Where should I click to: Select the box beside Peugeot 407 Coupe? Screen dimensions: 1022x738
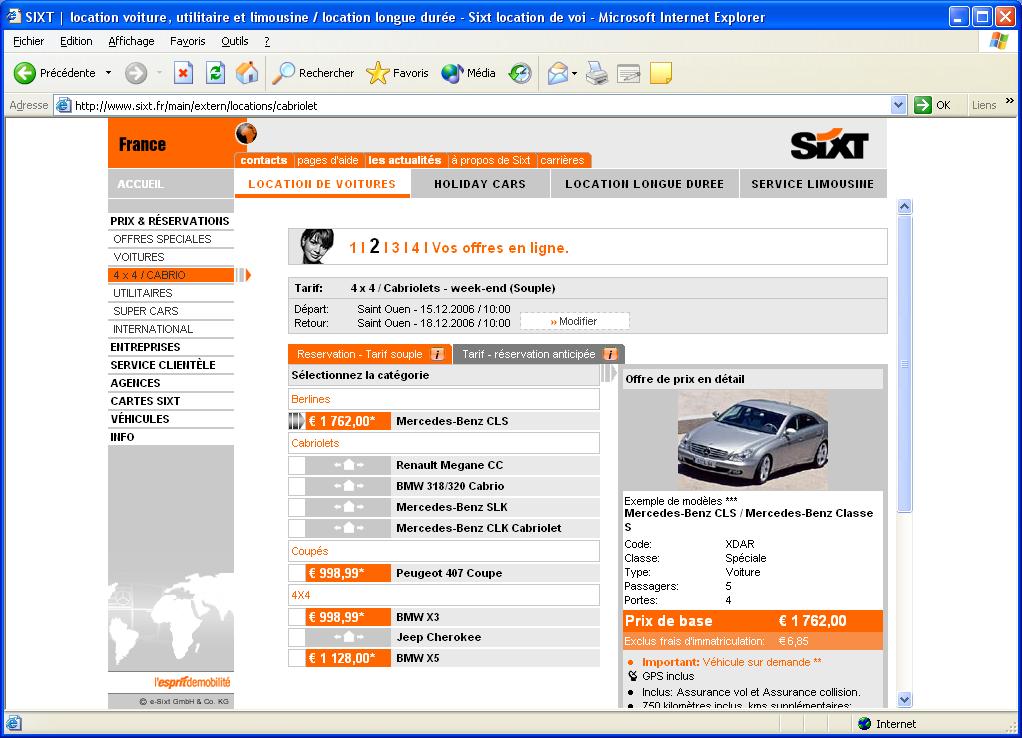297,573
